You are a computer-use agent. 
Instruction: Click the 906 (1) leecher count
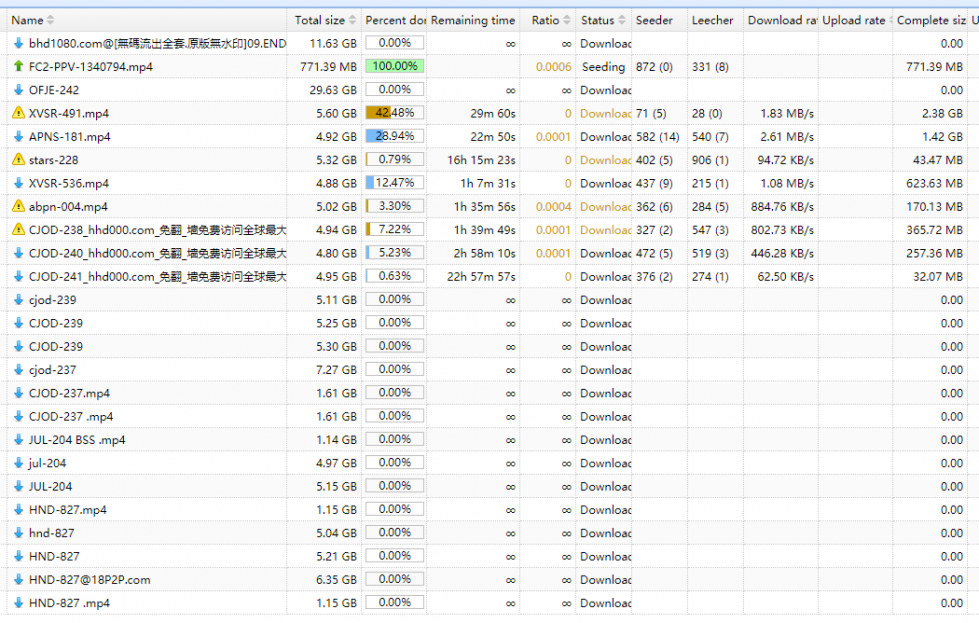pos(710,160)
